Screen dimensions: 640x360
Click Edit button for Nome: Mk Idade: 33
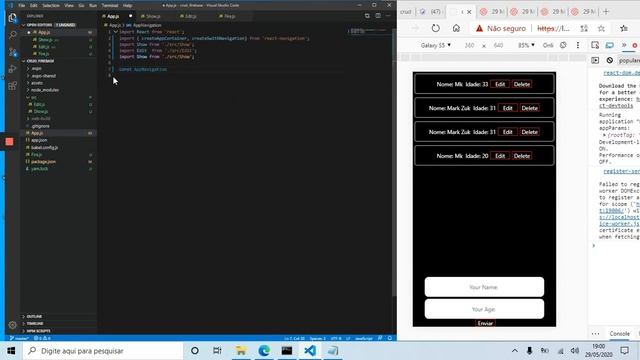click(500, 84)
